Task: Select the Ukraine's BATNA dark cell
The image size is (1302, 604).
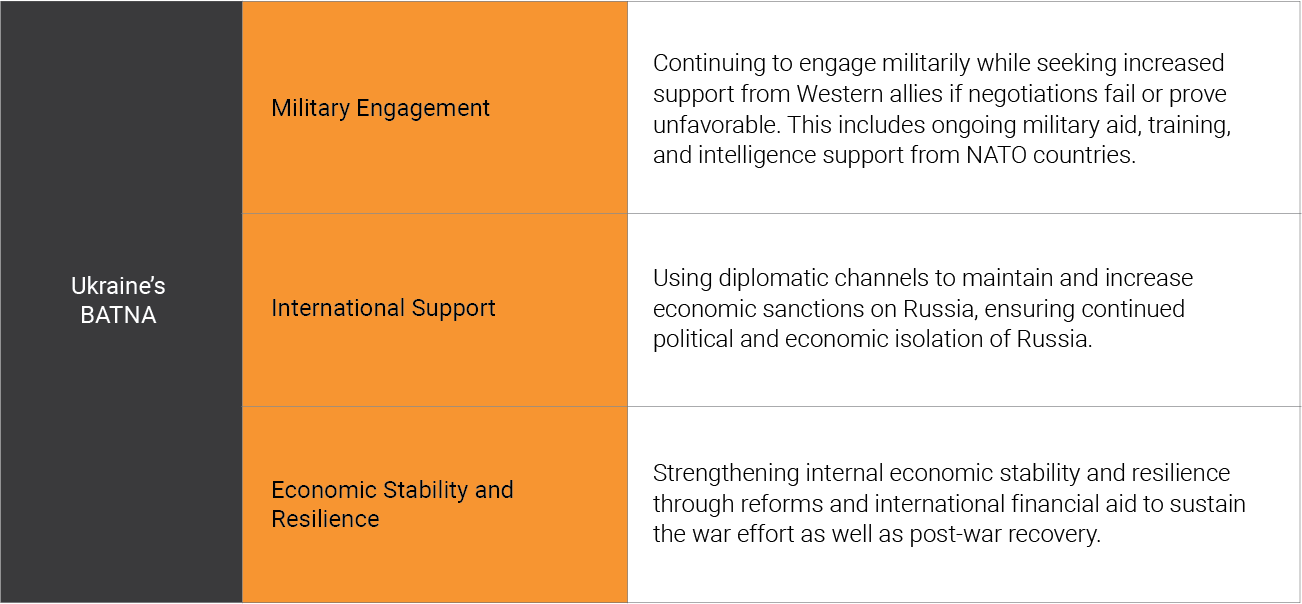Action: point(121,302)
